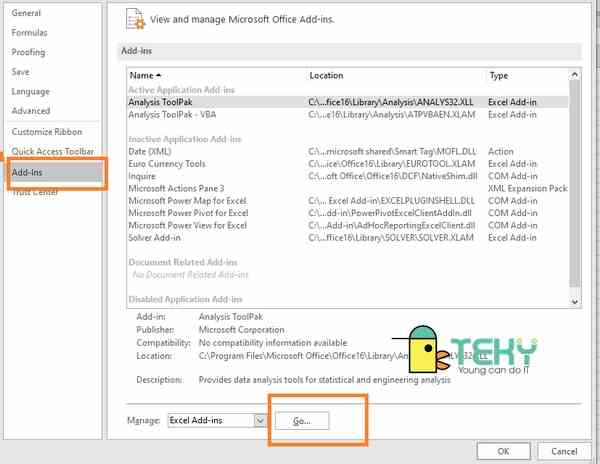The height and width of the screenshot is (464, 600).
Task: Click the EUROTOOL.XLAM location path
Action: [x=392, y=164]
